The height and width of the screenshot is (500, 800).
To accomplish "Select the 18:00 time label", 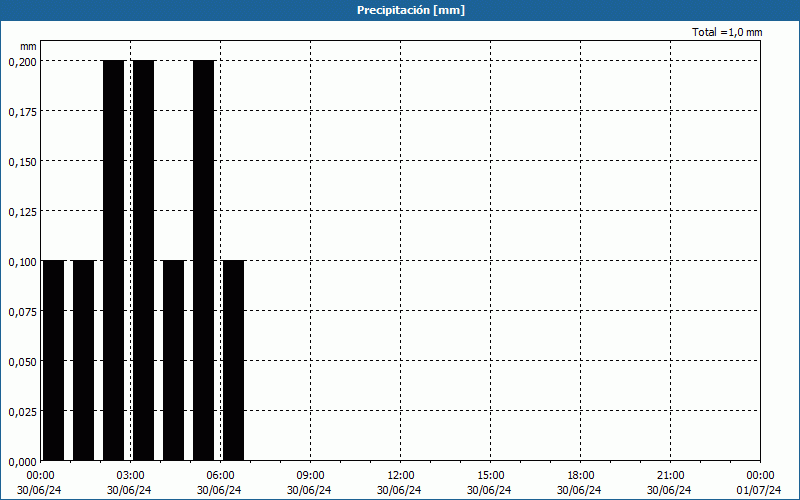I will (x=581, y=476).
